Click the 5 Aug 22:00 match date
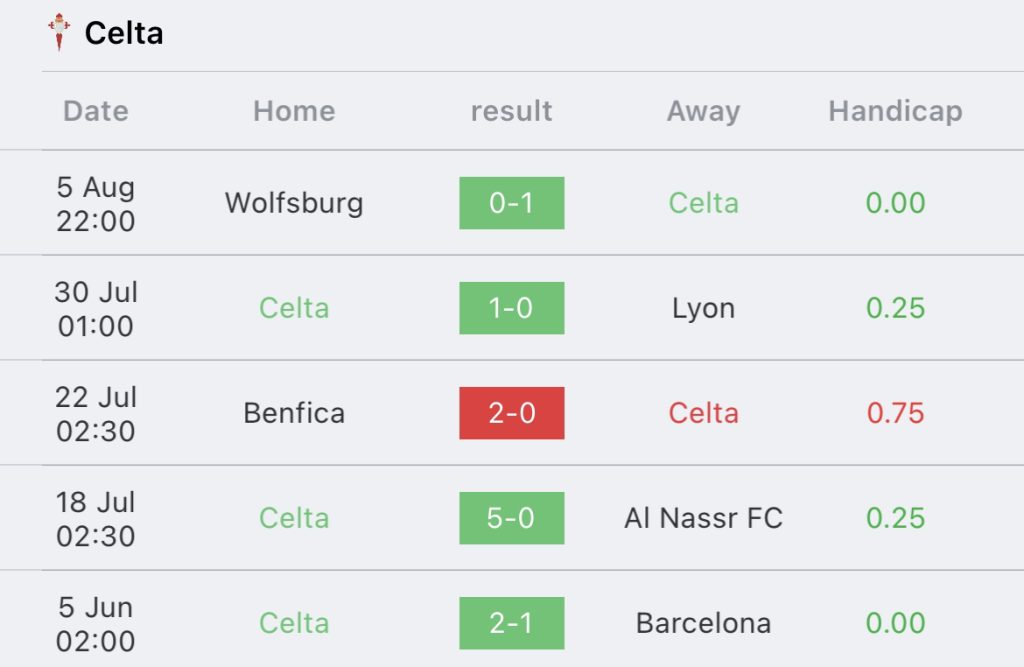 [95, 204]
